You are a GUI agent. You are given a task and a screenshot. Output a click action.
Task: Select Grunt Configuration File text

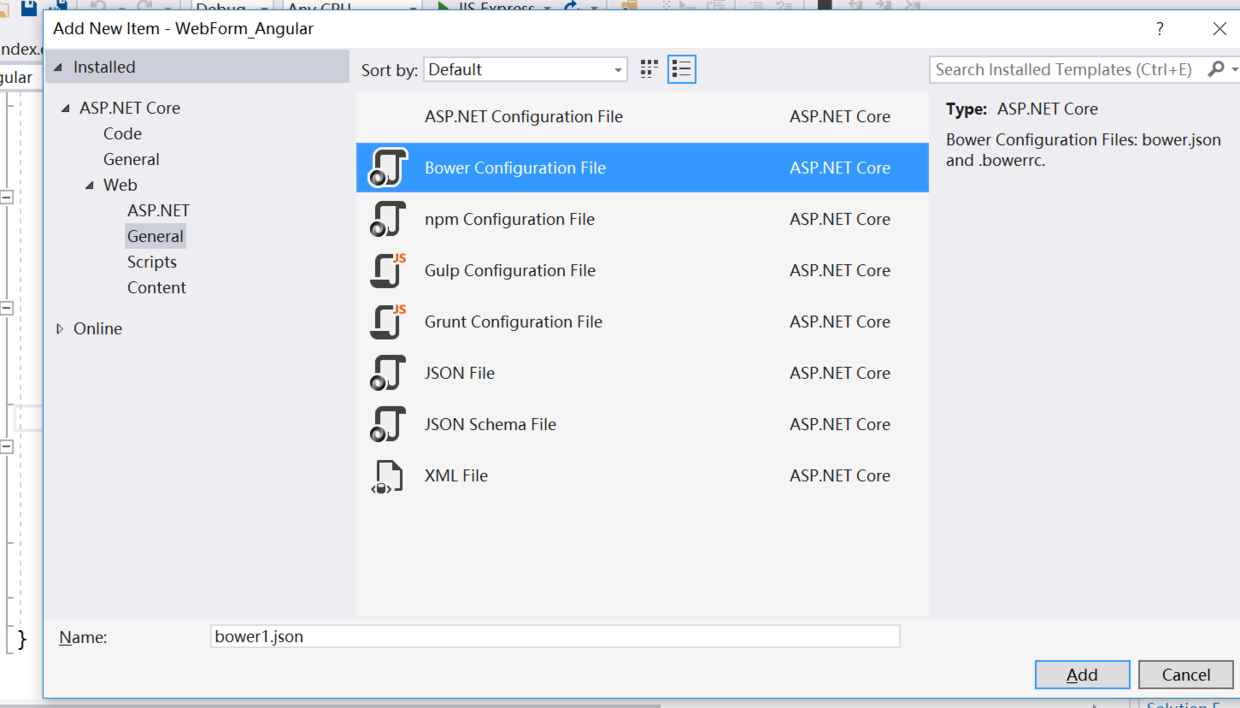tap(513, 322)
